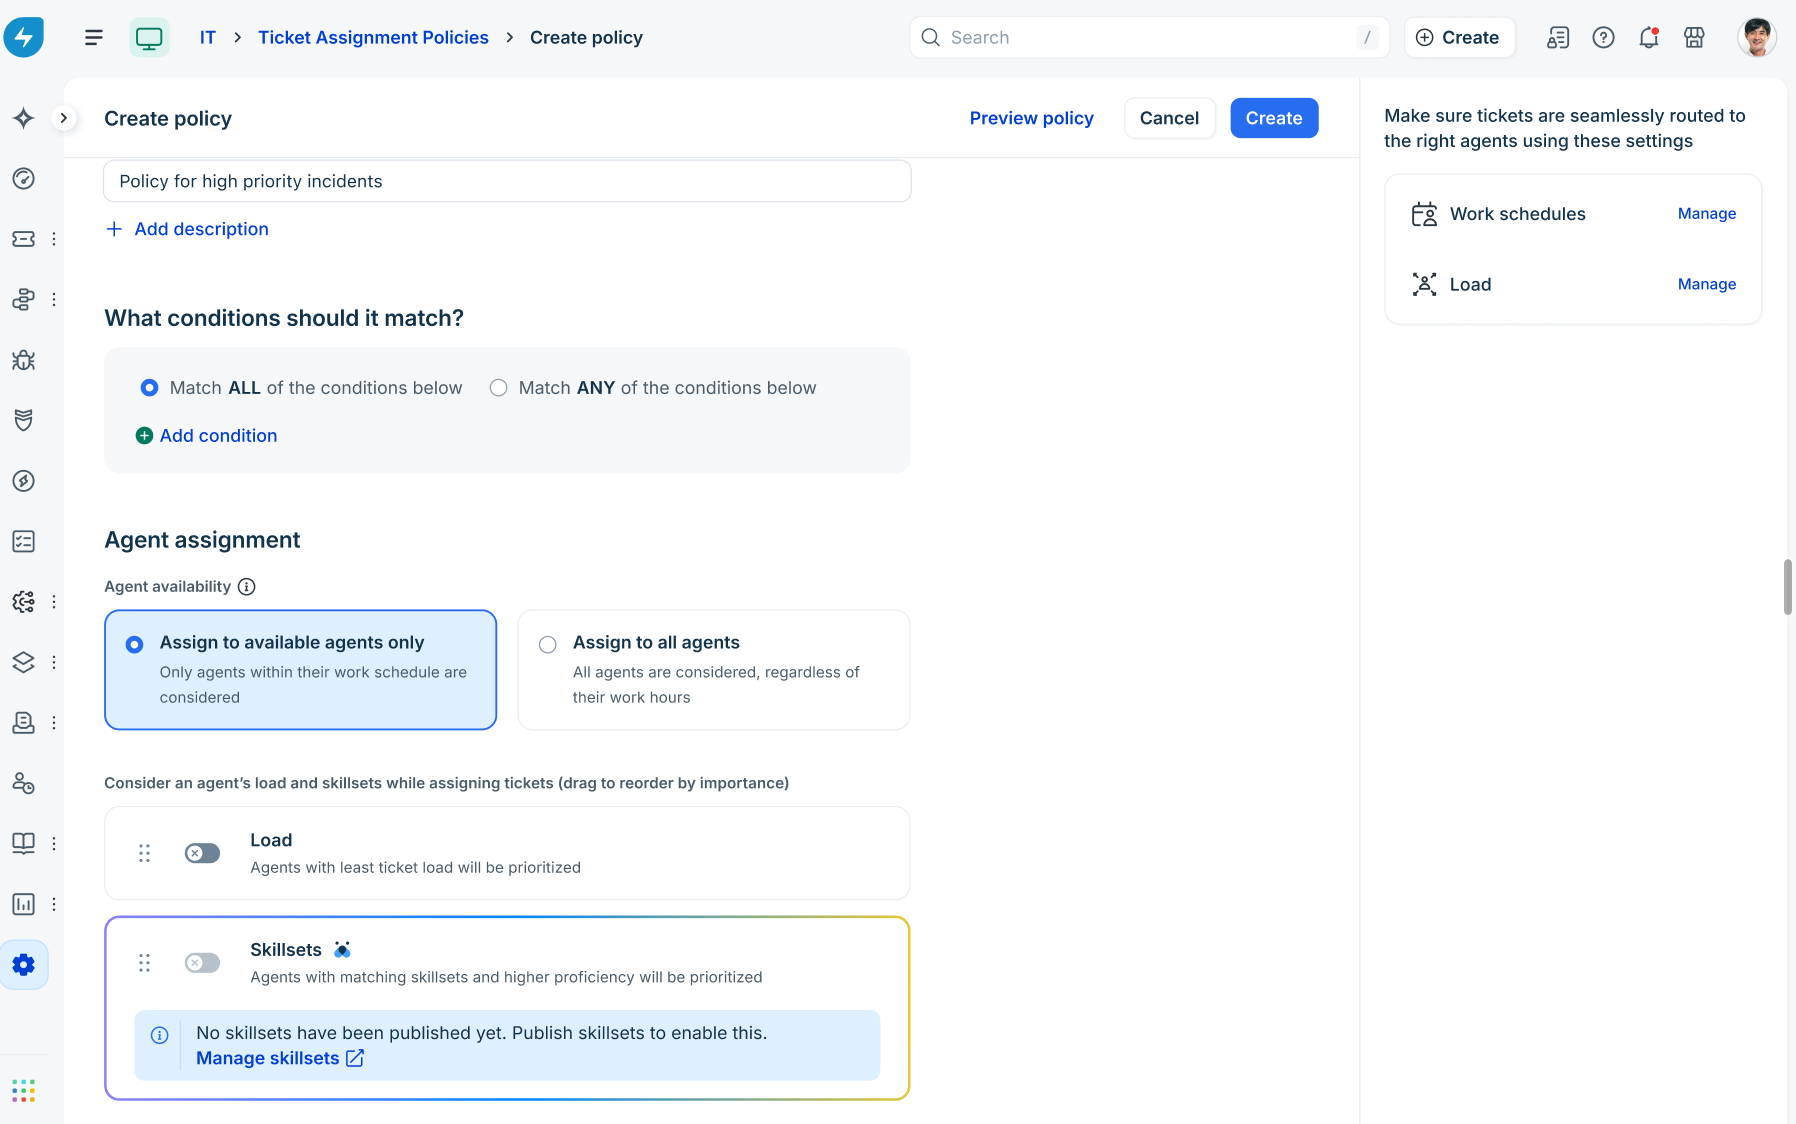
Task: Toggle the Skillsets switch
Action: 203,963
